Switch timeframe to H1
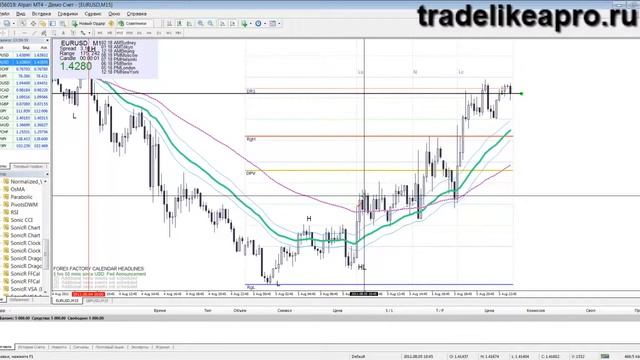This screenshot has height=360, width=640. tap(139, 33)
